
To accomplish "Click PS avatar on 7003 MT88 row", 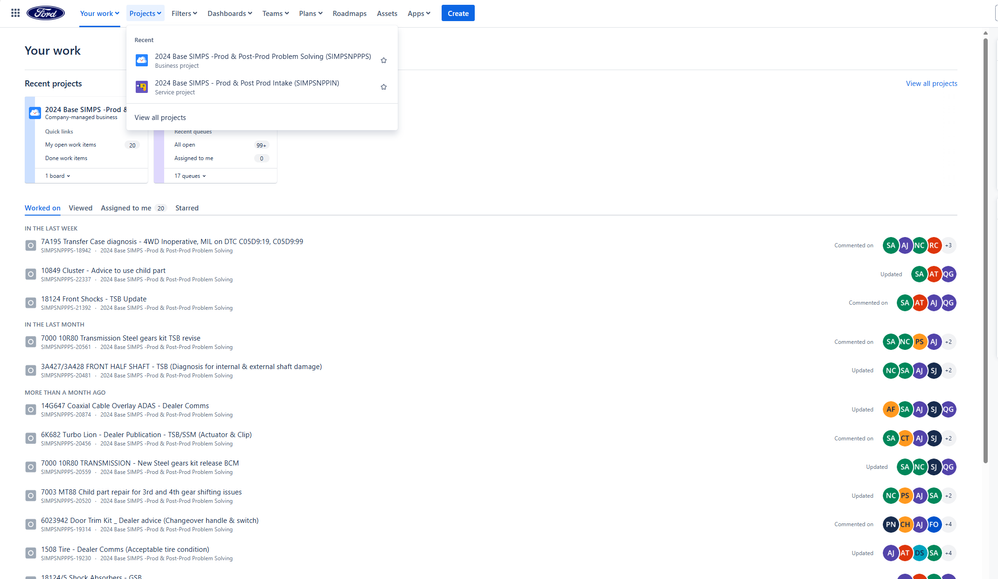I will 905,496.
